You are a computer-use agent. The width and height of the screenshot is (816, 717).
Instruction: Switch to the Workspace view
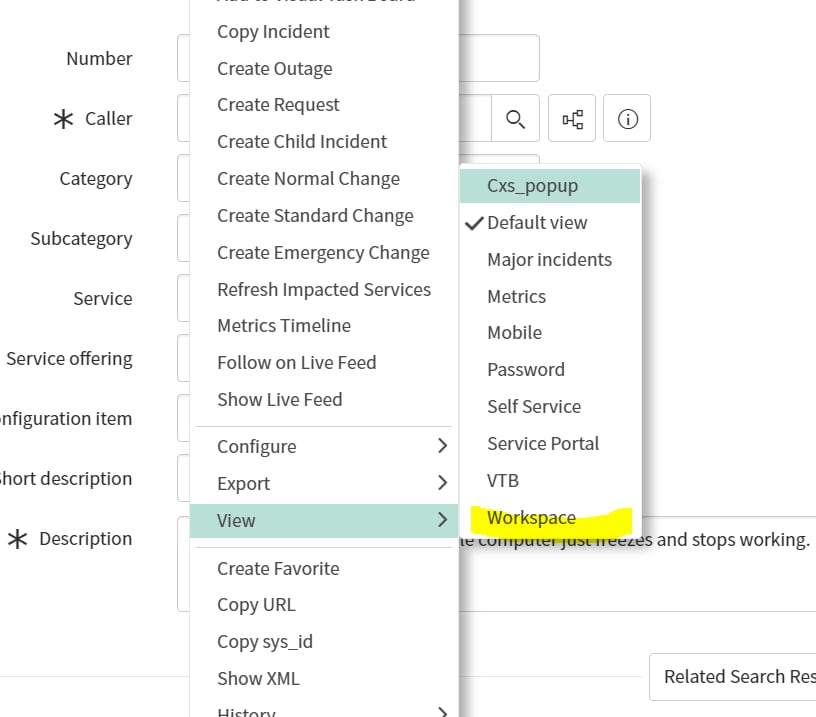[x=531, y=517]
